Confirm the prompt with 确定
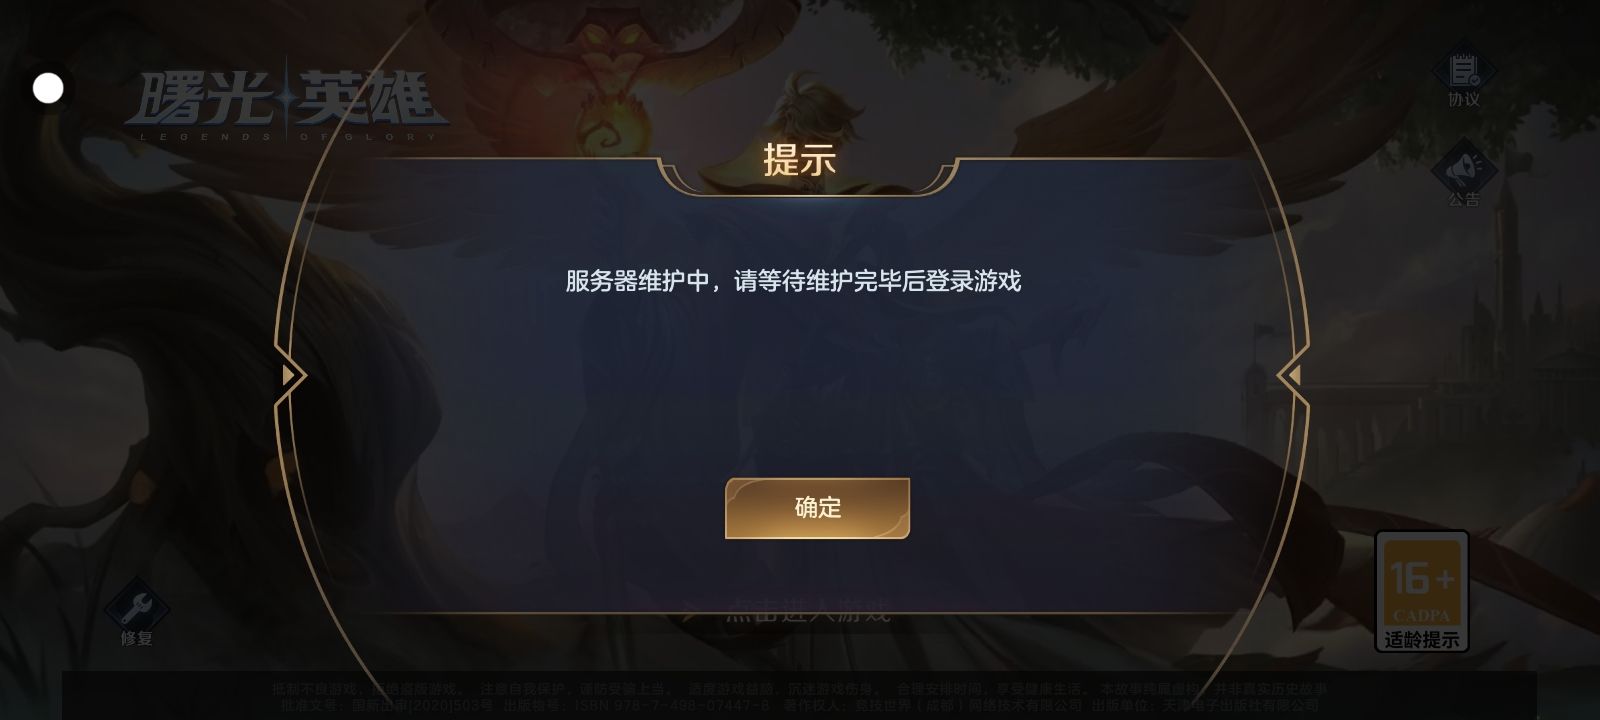The height and width of the screenshot is (720, 1600). tap(817, 508)
